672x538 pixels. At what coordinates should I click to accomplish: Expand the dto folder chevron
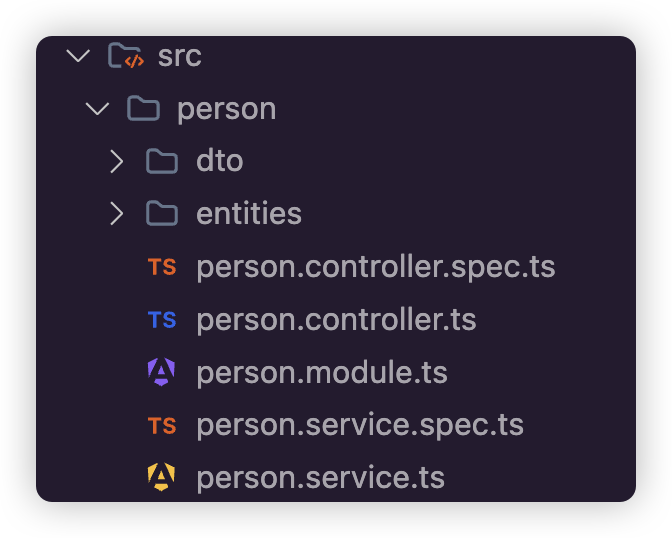pyautogui.click(x=117, y=161)
